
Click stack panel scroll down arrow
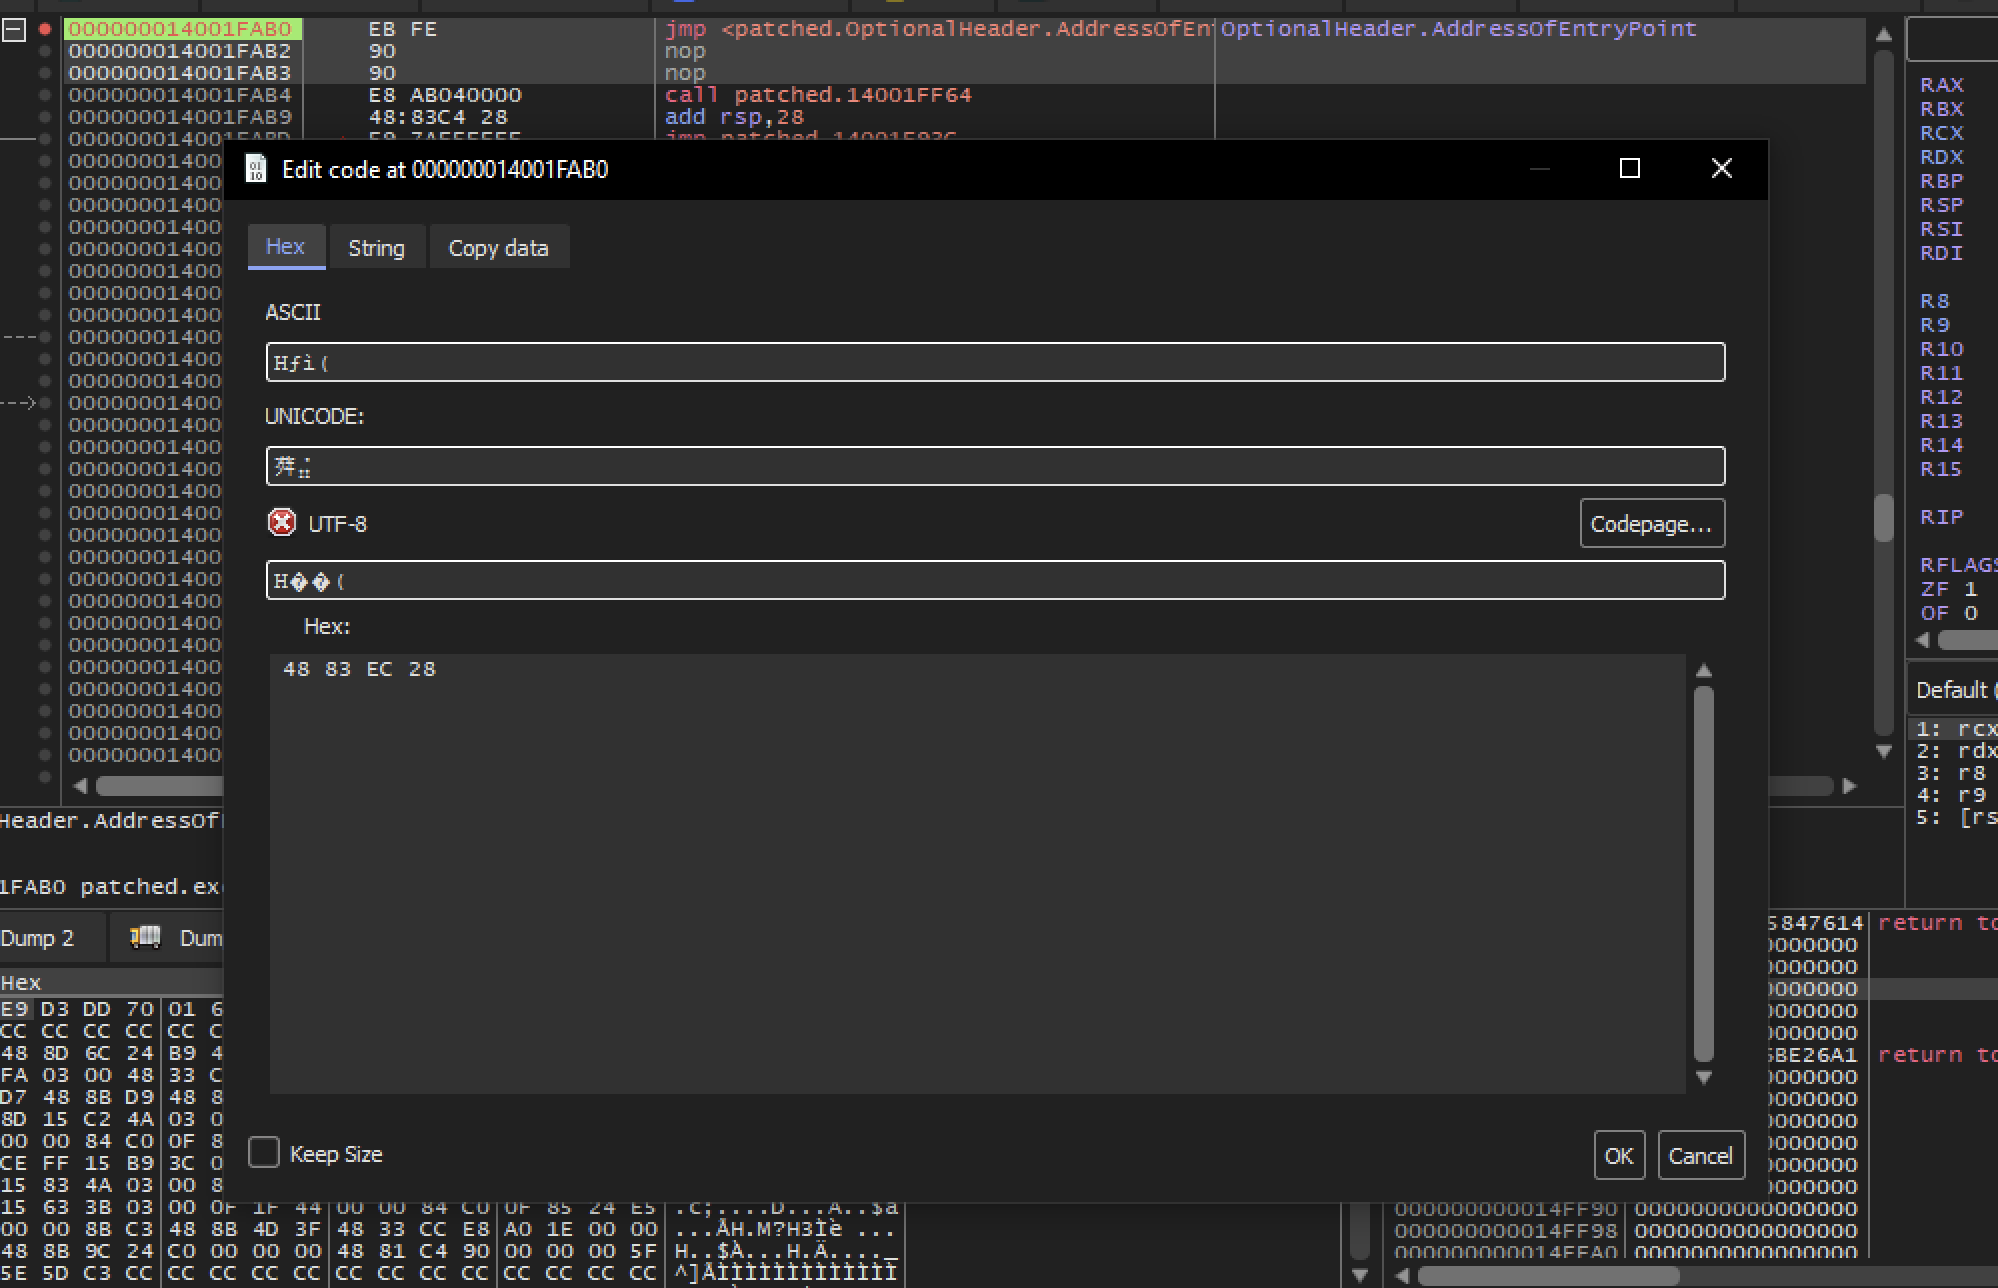(x=1359, y=1275)
